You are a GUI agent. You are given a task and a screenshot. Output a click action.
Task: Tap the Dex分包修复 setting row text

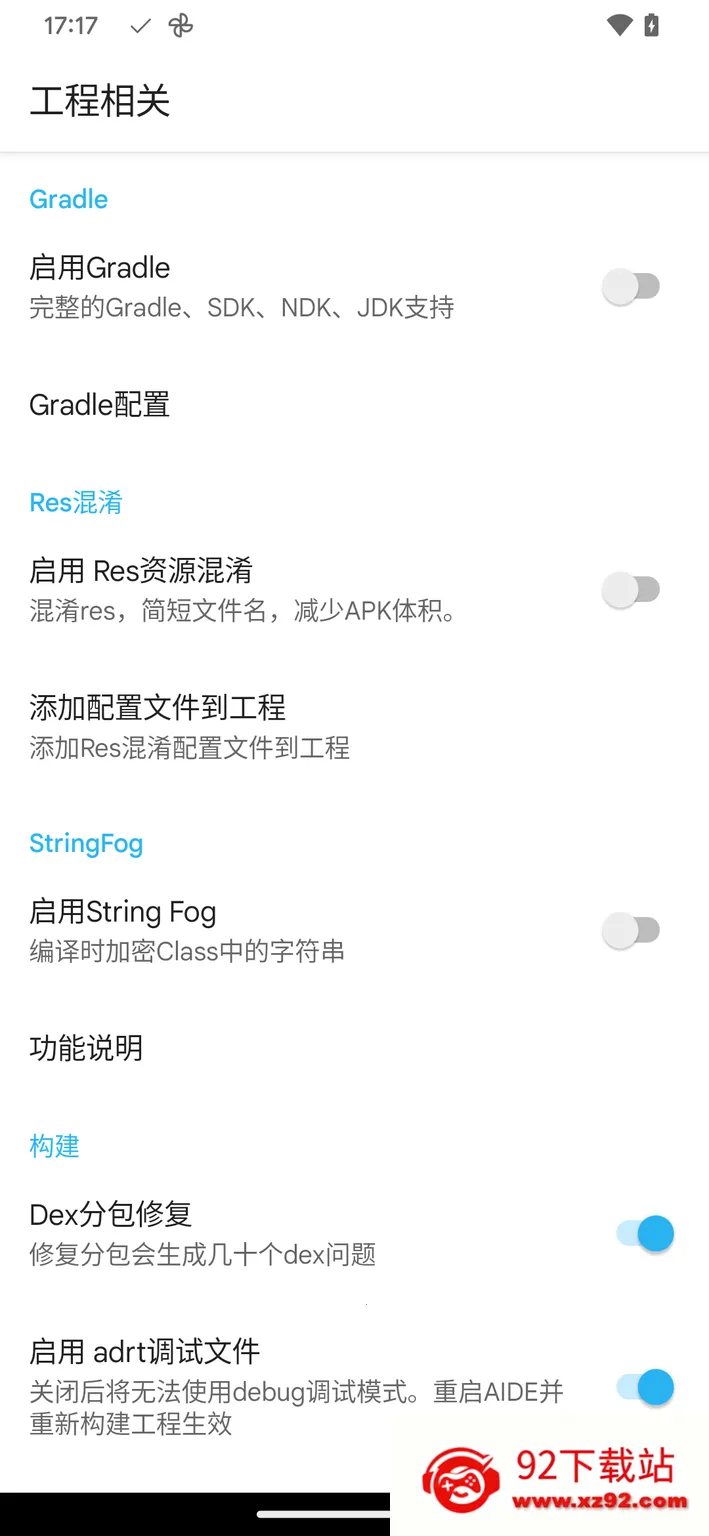(111, 1215)
